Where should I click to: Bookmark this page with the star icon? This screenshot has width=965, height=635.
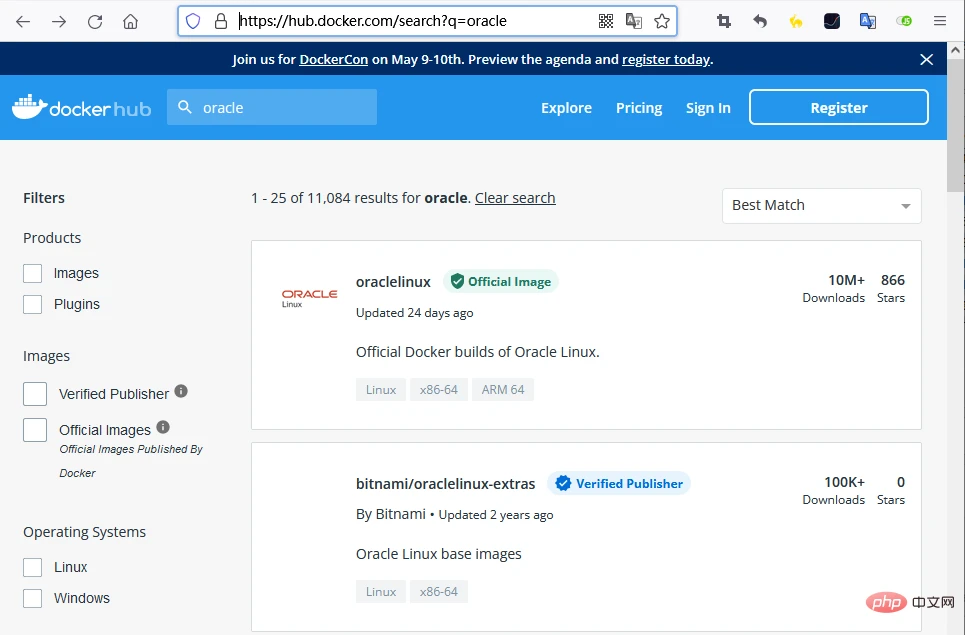(662, 22)
